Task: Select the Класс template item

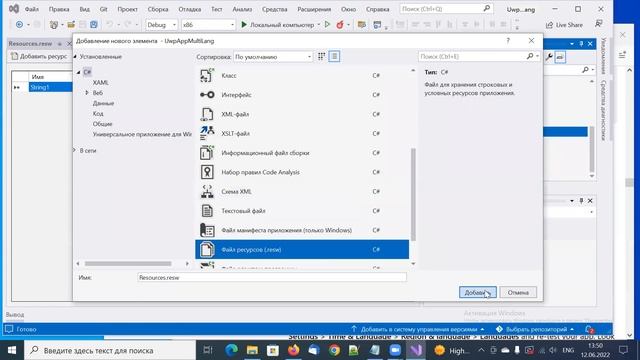Action: pyautogui.click(x=302, y=76)
